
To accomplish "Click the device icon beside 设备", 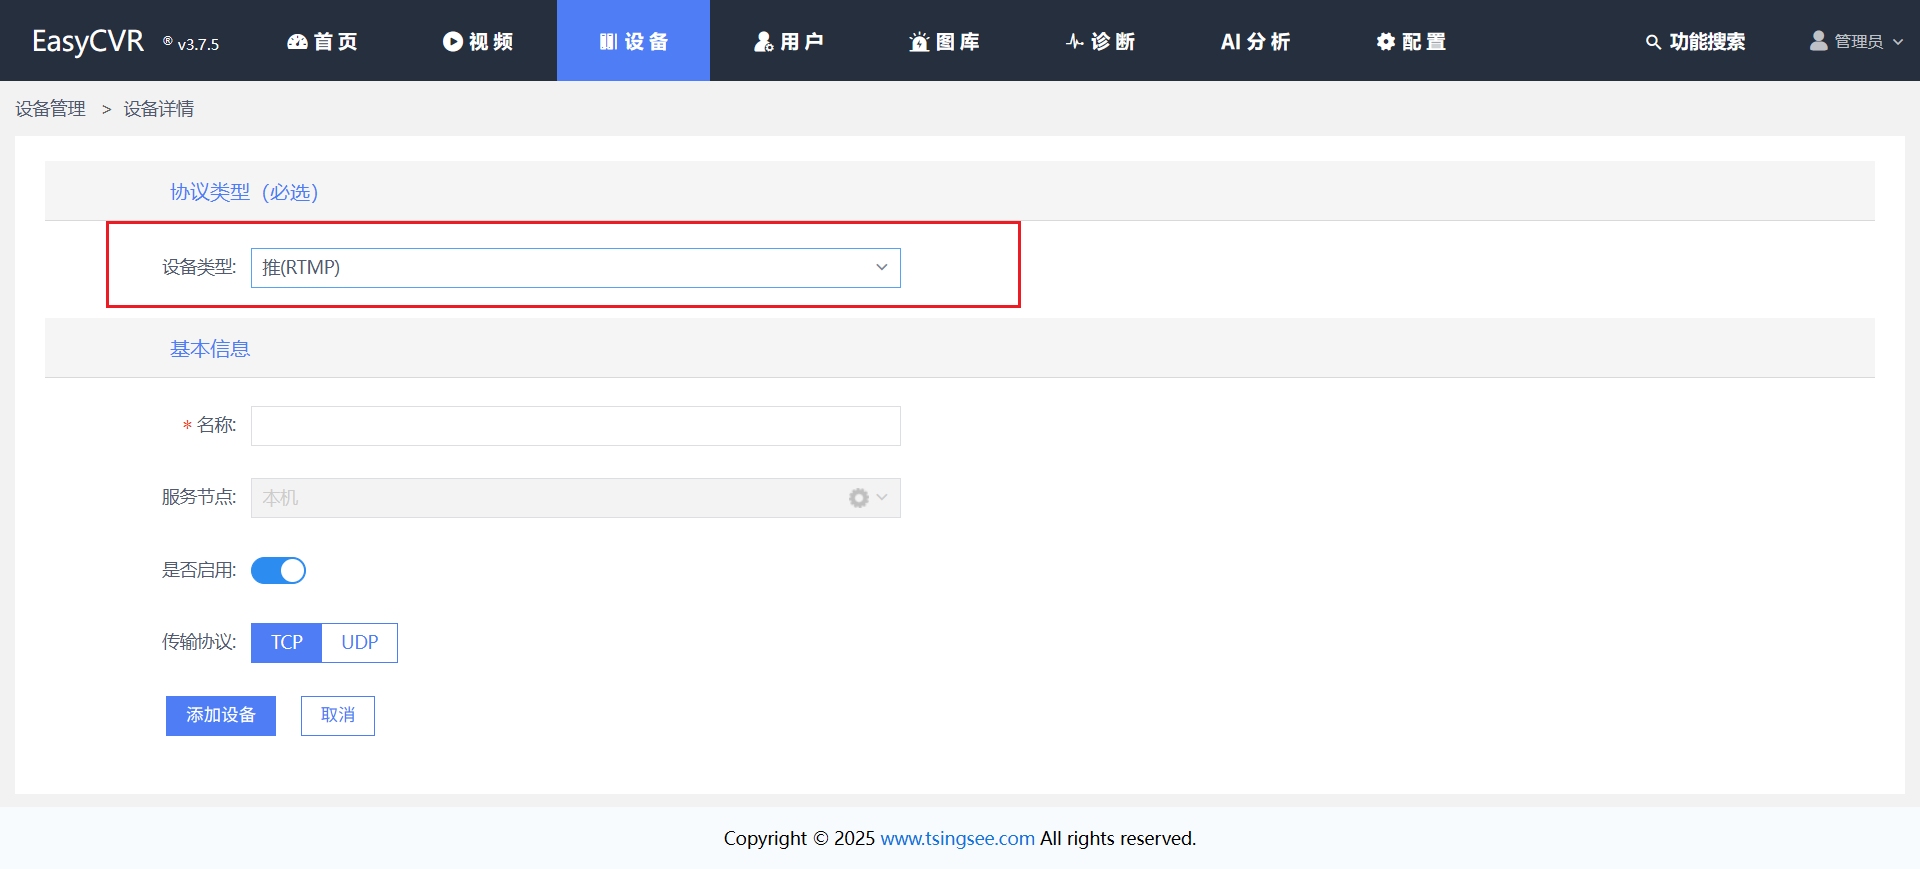I will pyautogui.click(x=608, y=41).
